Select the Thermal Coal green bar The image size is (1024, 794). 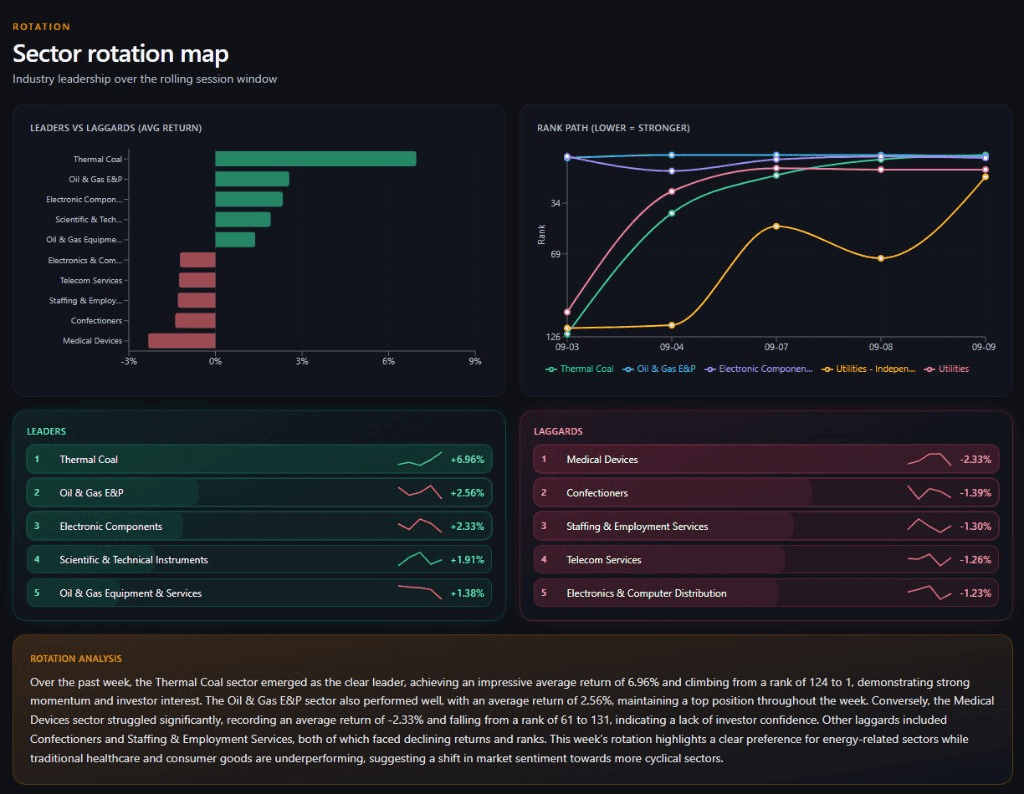[x=315, y=159]
